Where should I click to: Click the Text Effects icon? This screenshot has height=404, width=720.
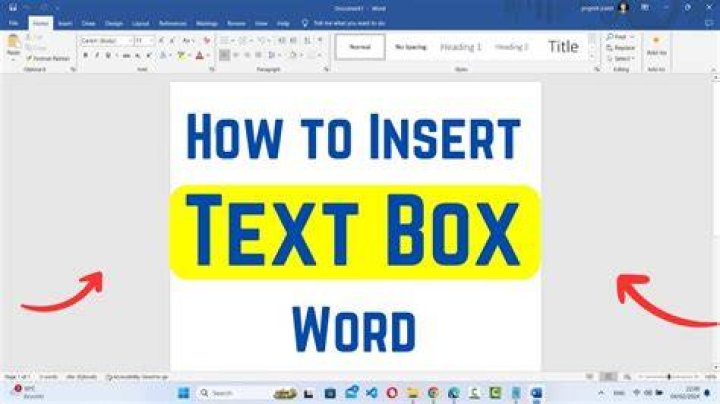[163, 56]
